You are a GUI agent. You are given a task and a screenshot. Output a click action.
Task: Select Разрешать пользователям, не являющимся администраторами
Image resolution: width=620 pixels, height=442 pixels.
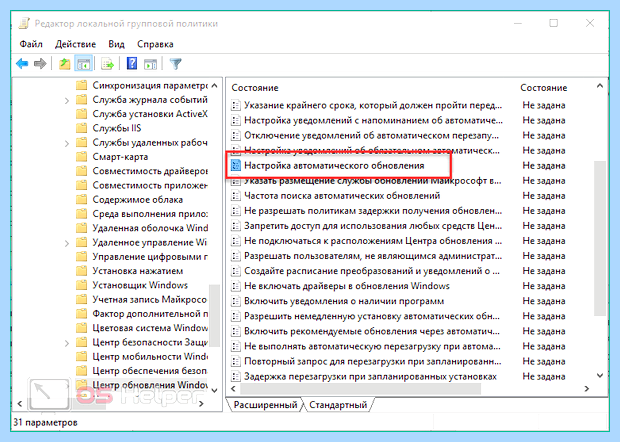pos(373,256)
